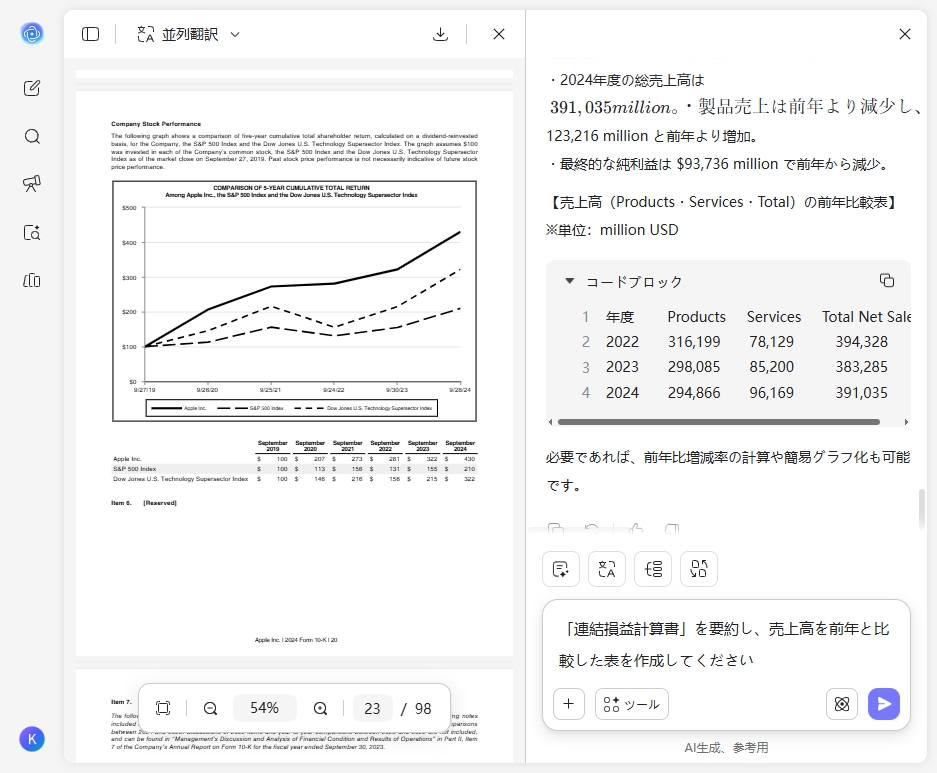Toggle the atom icon beside the send button
Image resolution: width=937 pixels, height=773 pixels.
tap(842, 704)
